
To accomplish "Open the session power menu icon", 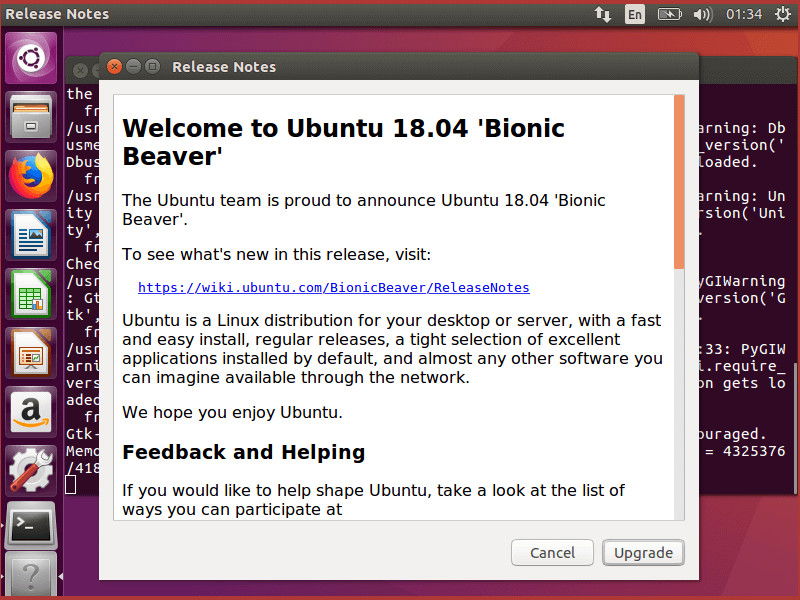I will [783, 14].
